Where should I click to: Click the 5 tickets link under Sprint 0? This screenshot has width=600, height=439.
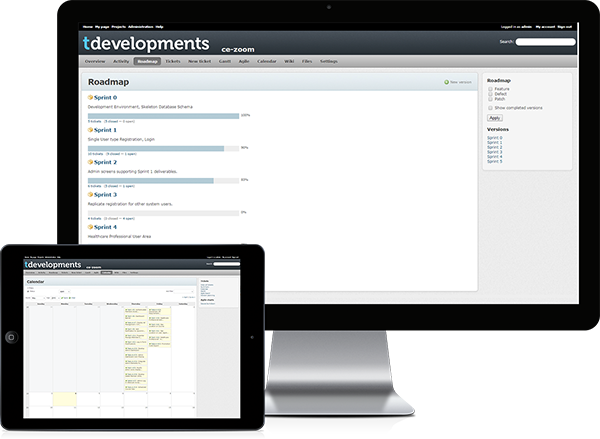[95, 121]
